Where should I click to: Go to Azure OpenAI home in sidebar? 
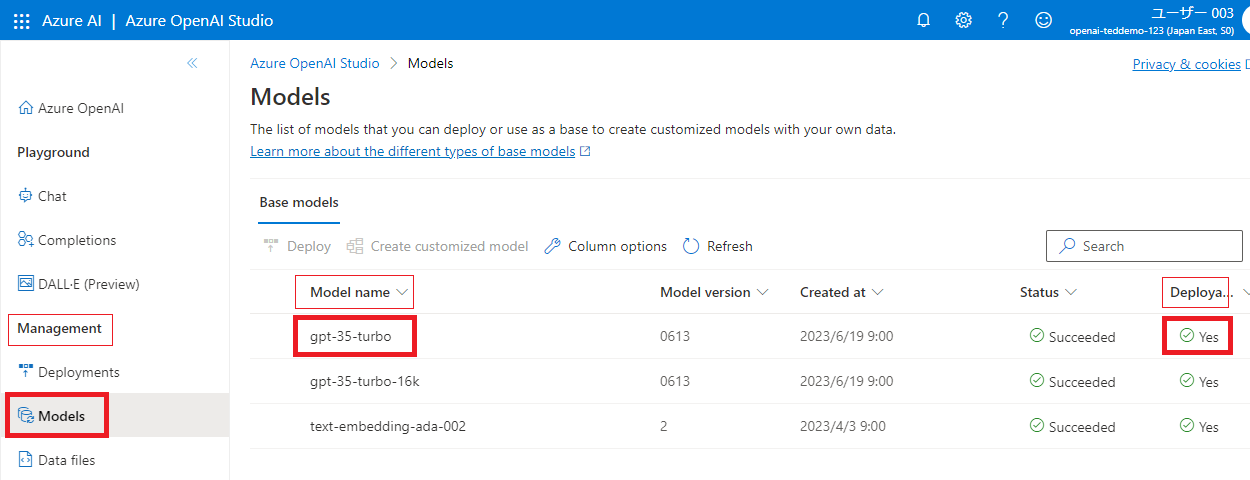[x=71, y=108]
